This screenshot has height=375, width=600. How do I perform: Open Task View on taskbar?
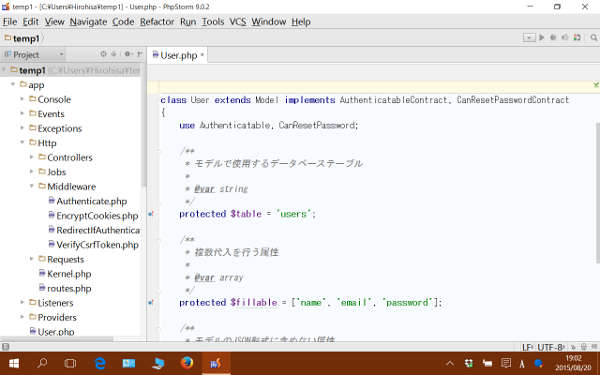click(x=70, y=363)
